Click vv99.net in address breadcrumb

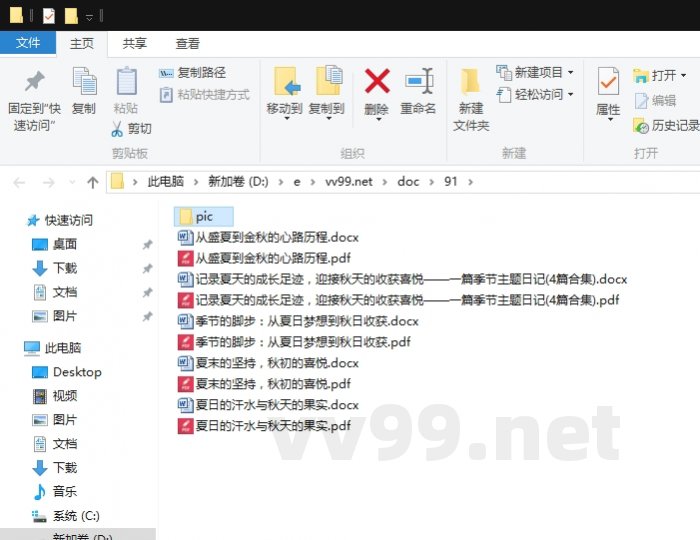(349, 182)
